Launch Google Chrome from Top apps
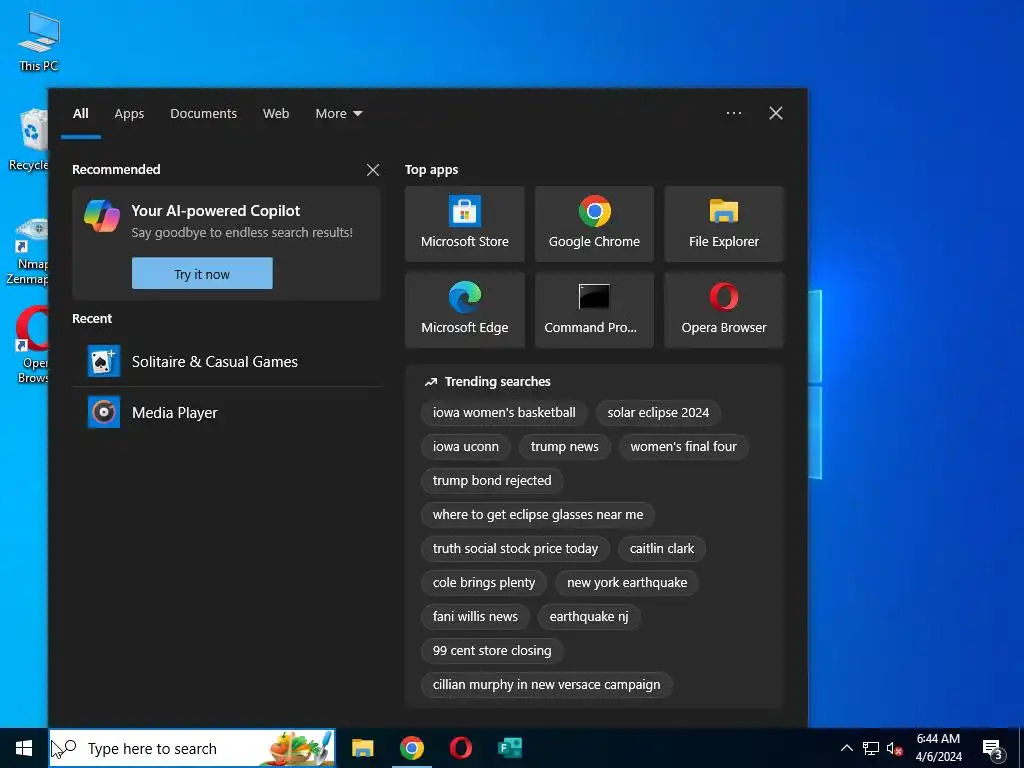The height and width of the screenshot is (768, 1024). [594, 224]
